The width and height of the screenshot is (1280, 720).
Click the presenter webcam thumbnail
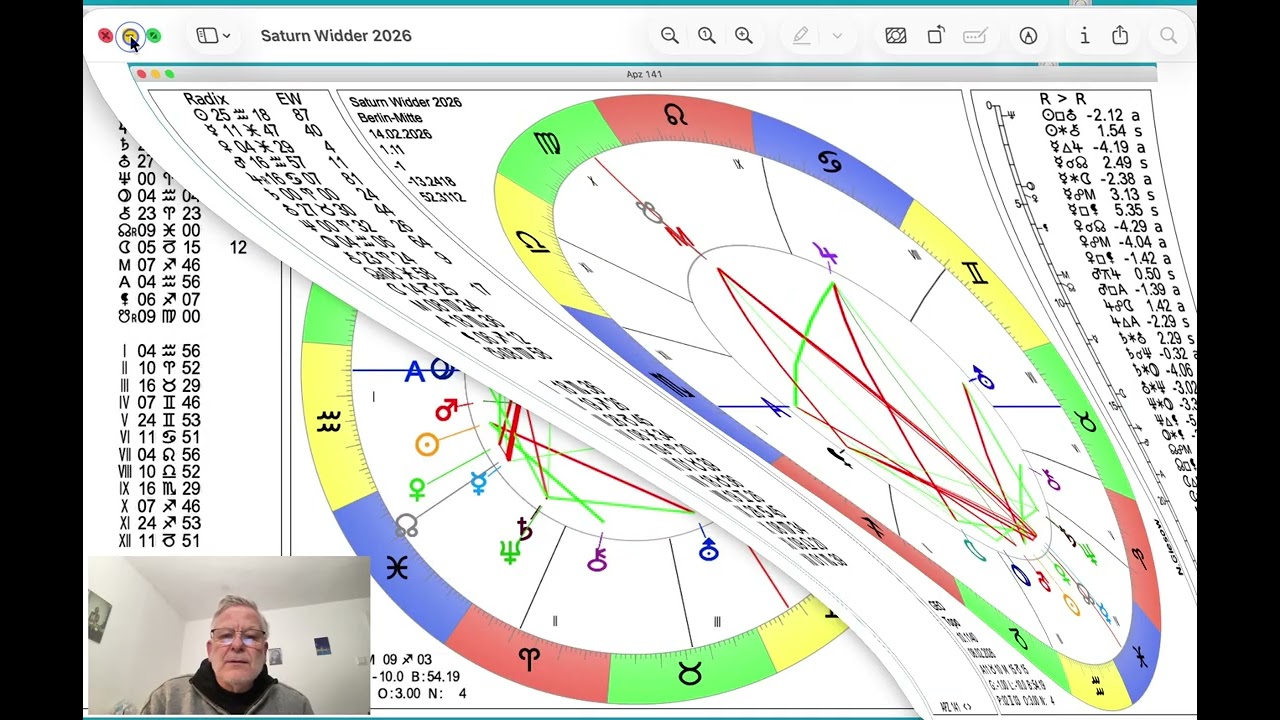(x=229, y=635)
